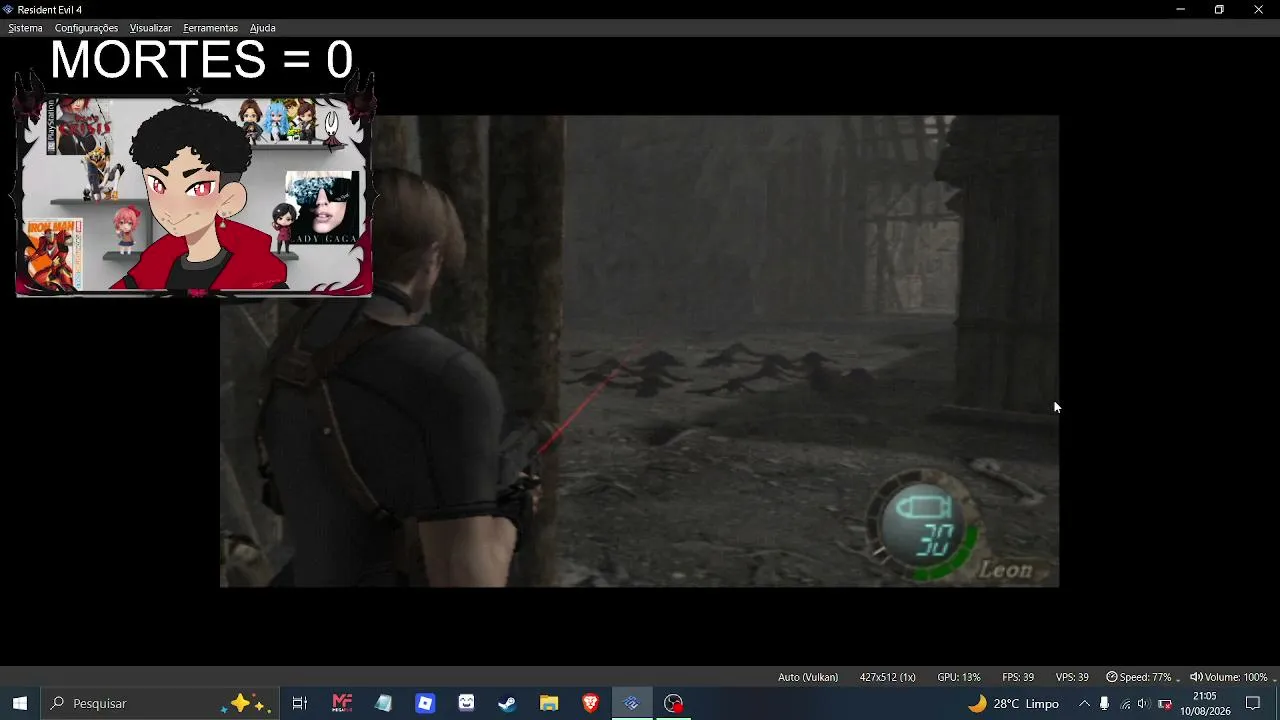Open the MF app from the taskbar
This screenshot has width=1280, height=720.
click(x=342, y=703)
